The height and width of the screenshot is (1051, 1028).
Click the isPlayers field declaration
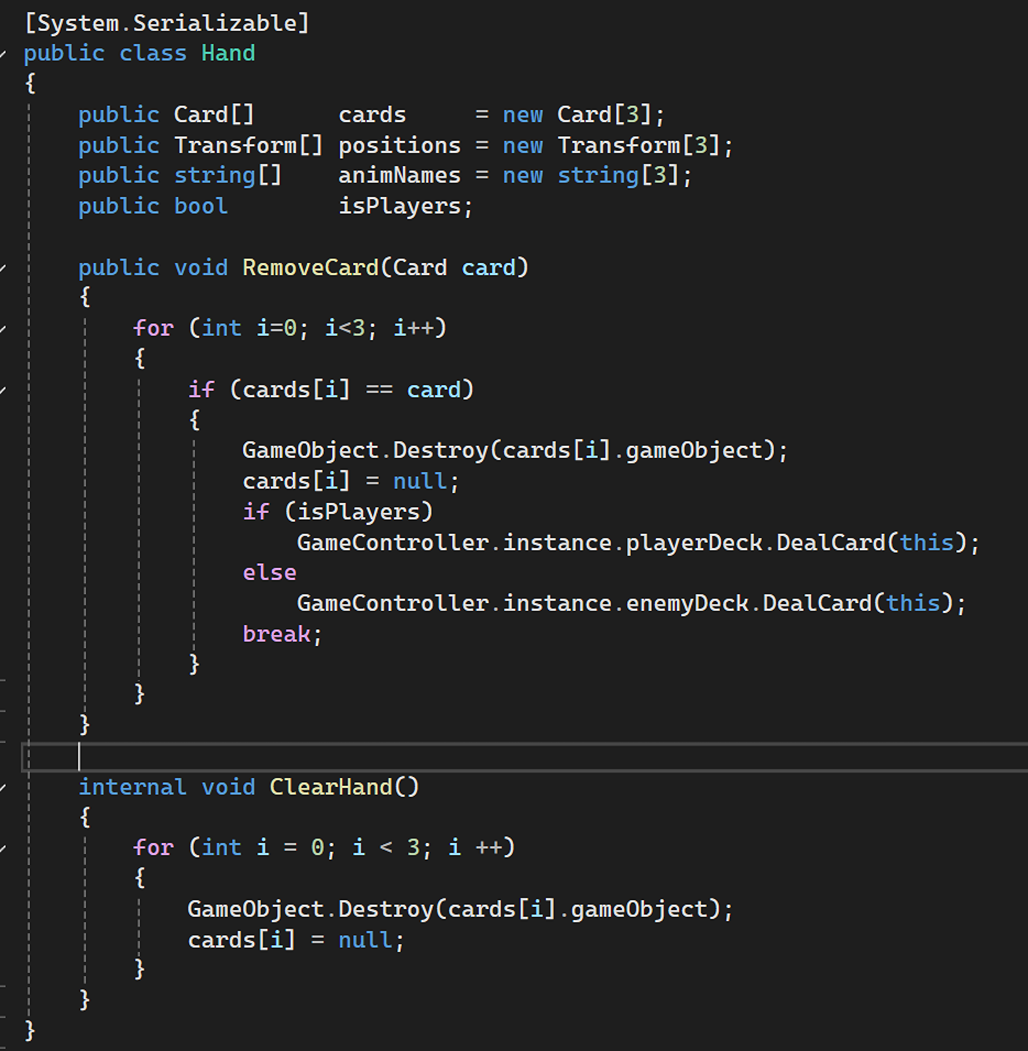coord(403,206)
